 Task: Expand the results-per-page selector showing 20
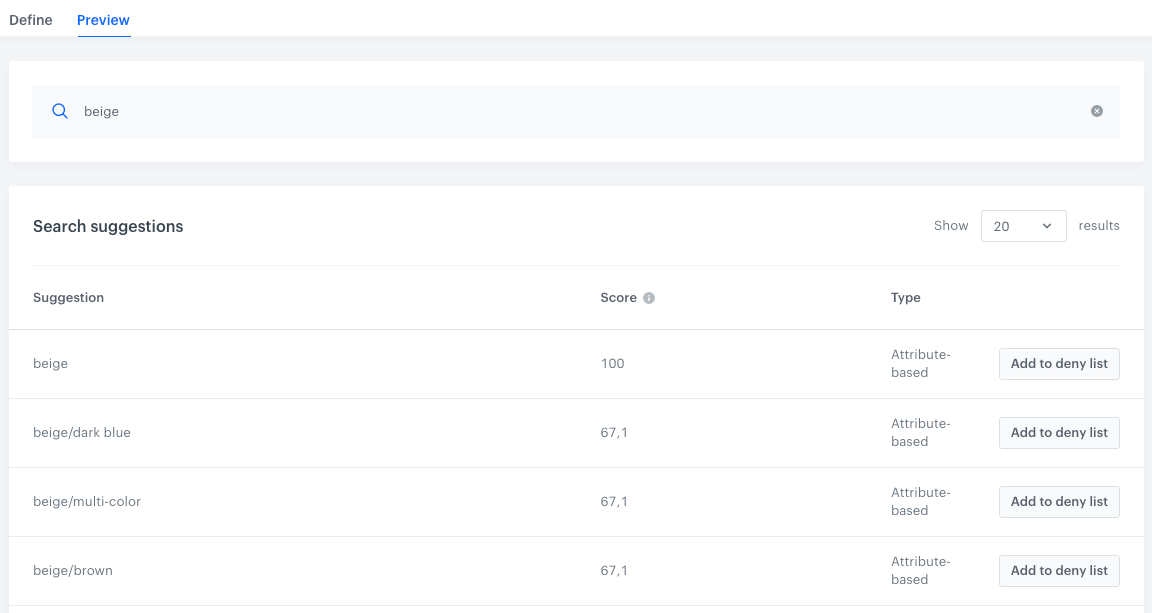click(1023, 226)
